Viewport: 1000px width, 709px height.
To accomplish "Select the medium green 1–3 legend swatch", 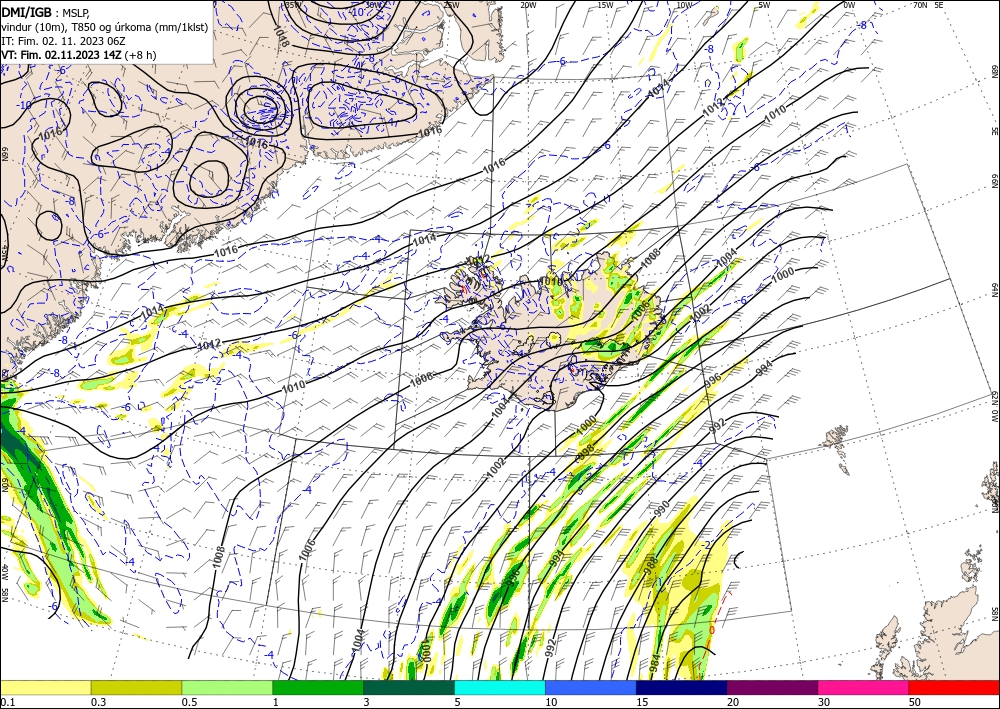I will [318, 687].
